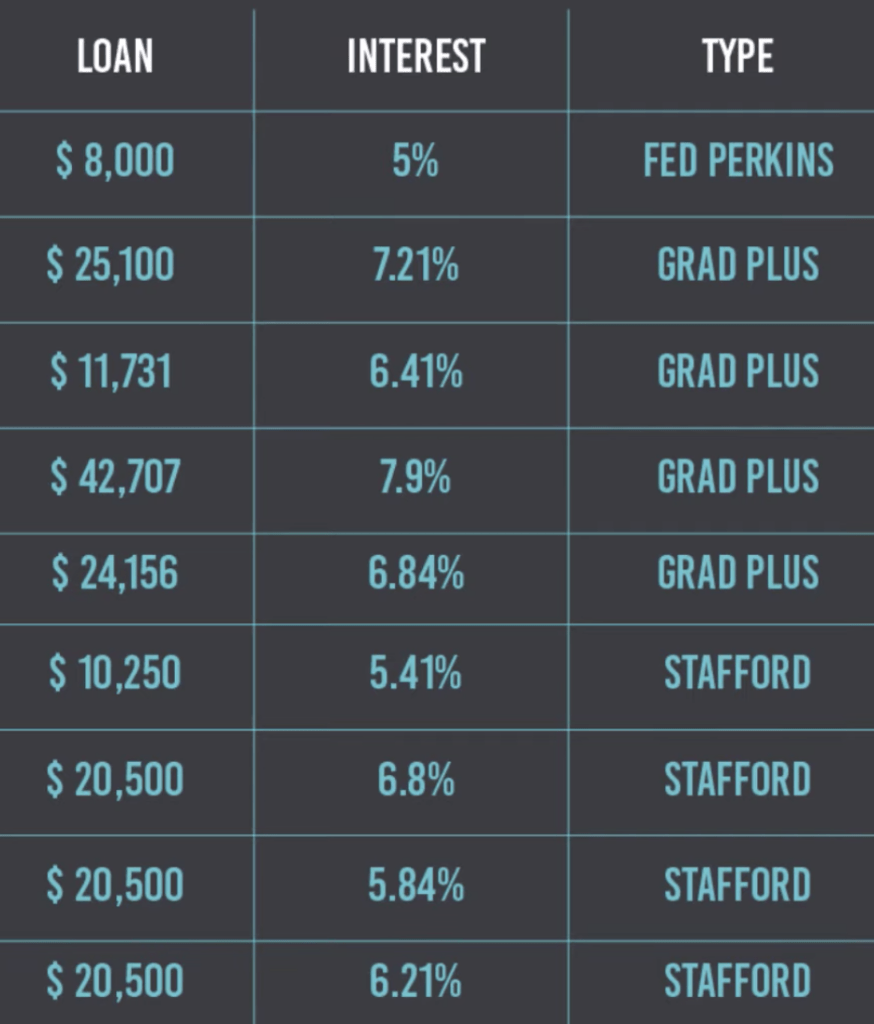Click the 6.21% interest rate
874x1024 pixels.
click(415, 981)
